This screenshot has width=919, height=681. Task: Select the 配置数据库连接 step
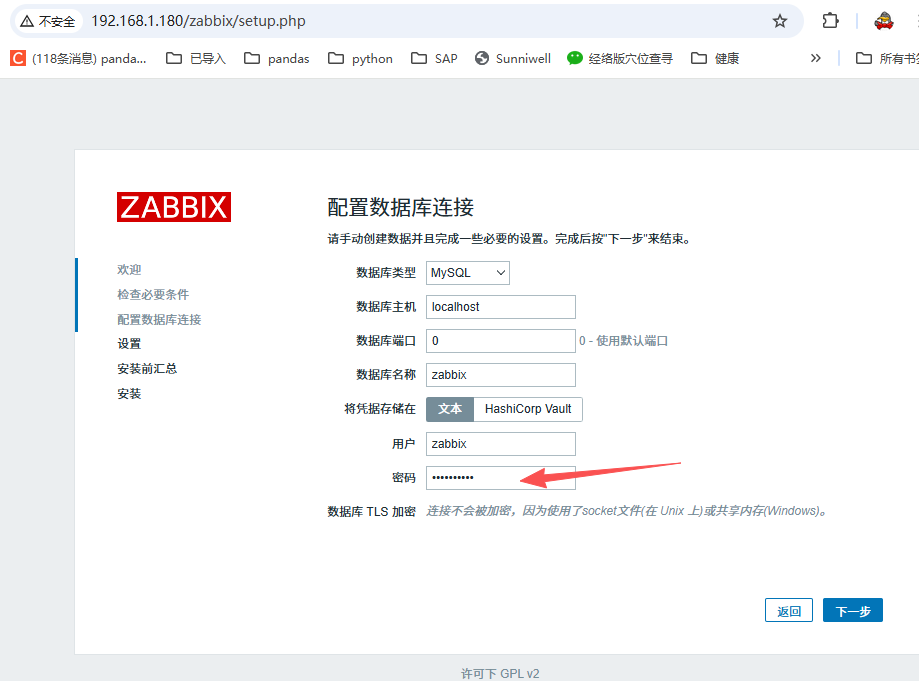pyautogui.click(x=159, y=319)
